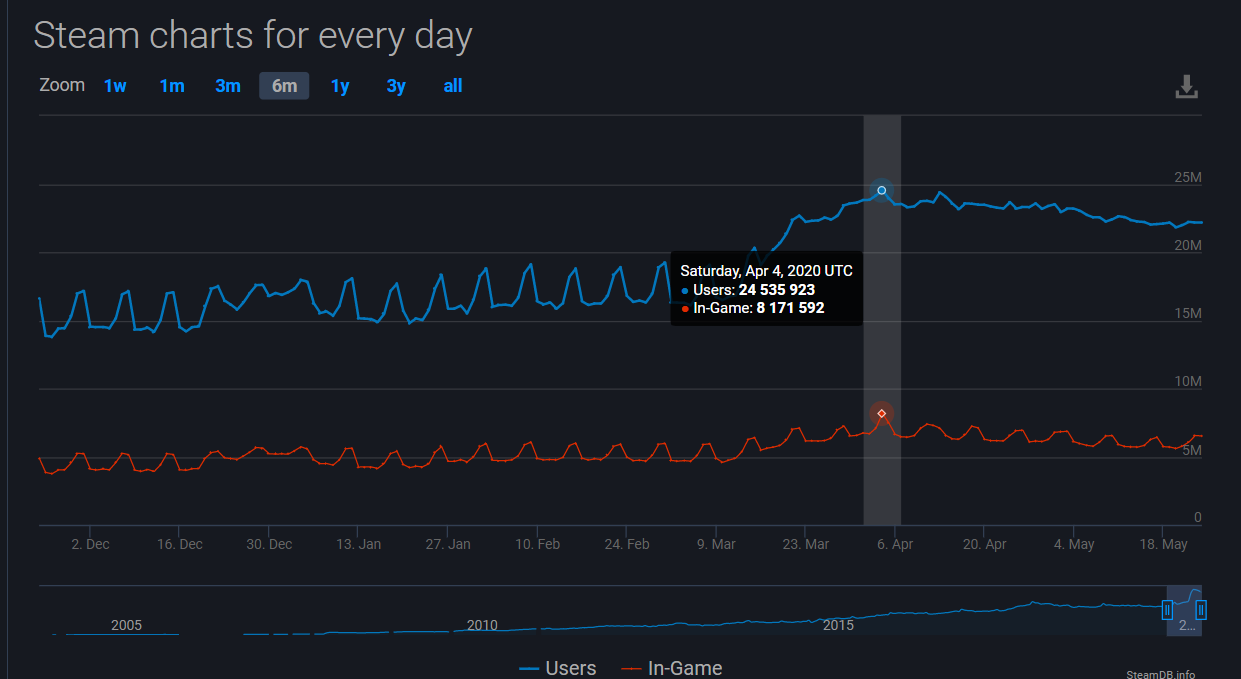
Task: Click the active 6m zoom button
Action: tap(284, 86)
